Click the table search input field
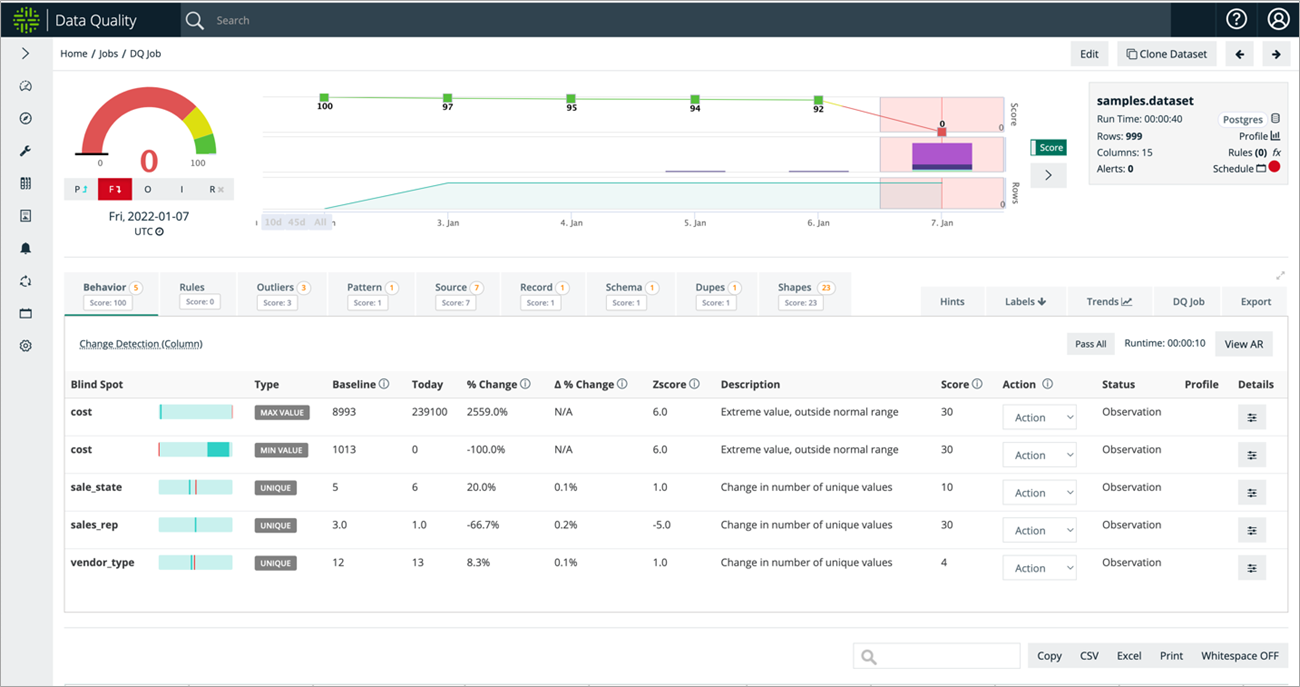 coord(936,656)
